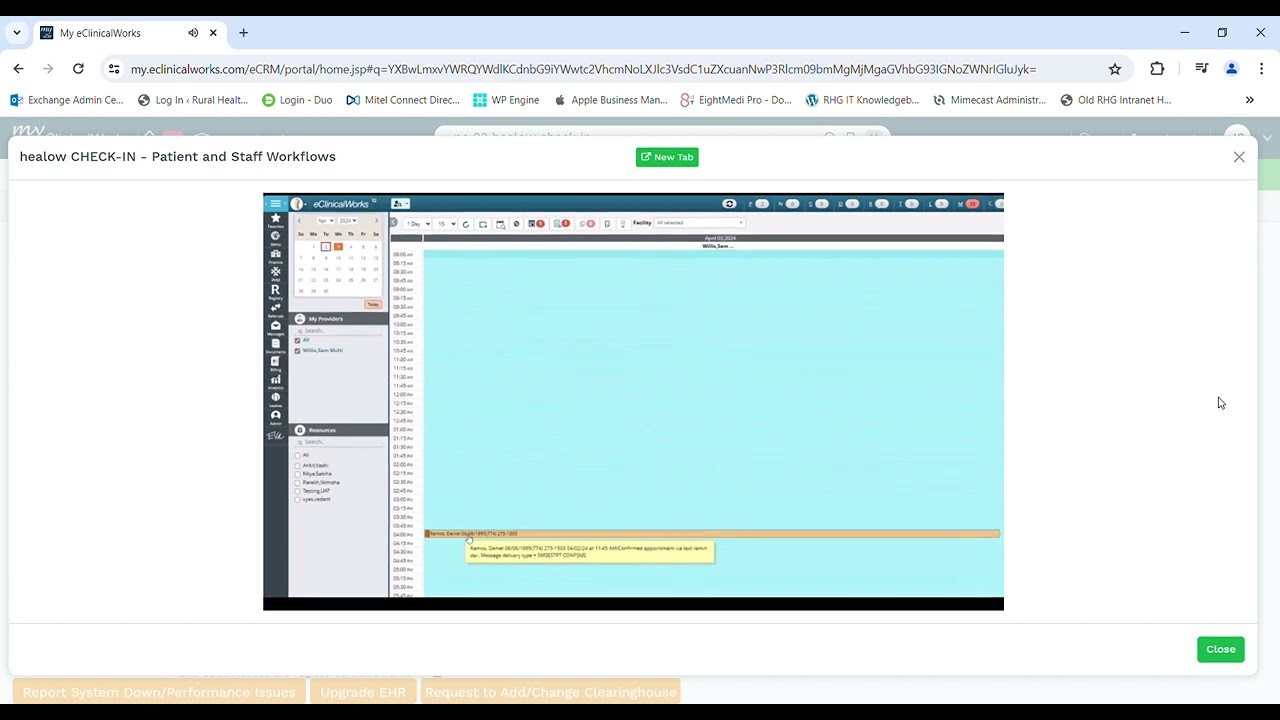1280x720 pixels.
Task: Open the PHM snowflake icon
Action: (275, 273)
